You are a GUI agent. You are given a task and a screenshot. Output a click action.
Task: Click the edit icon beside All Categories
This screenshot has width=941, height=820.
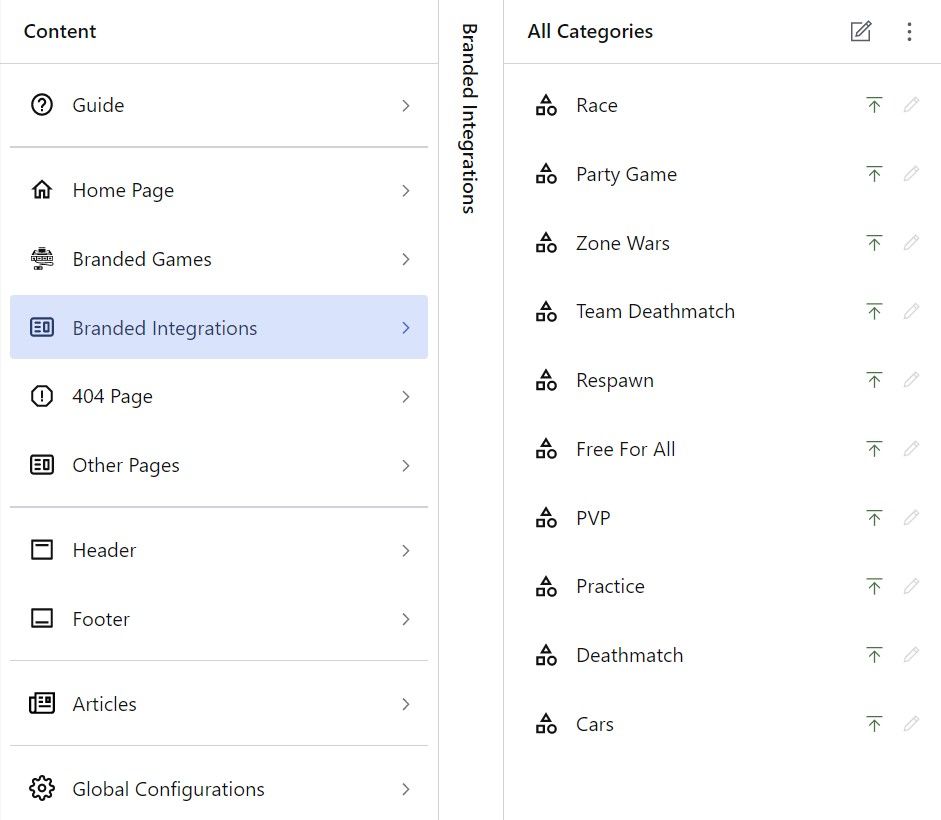(x=860, y=32)
